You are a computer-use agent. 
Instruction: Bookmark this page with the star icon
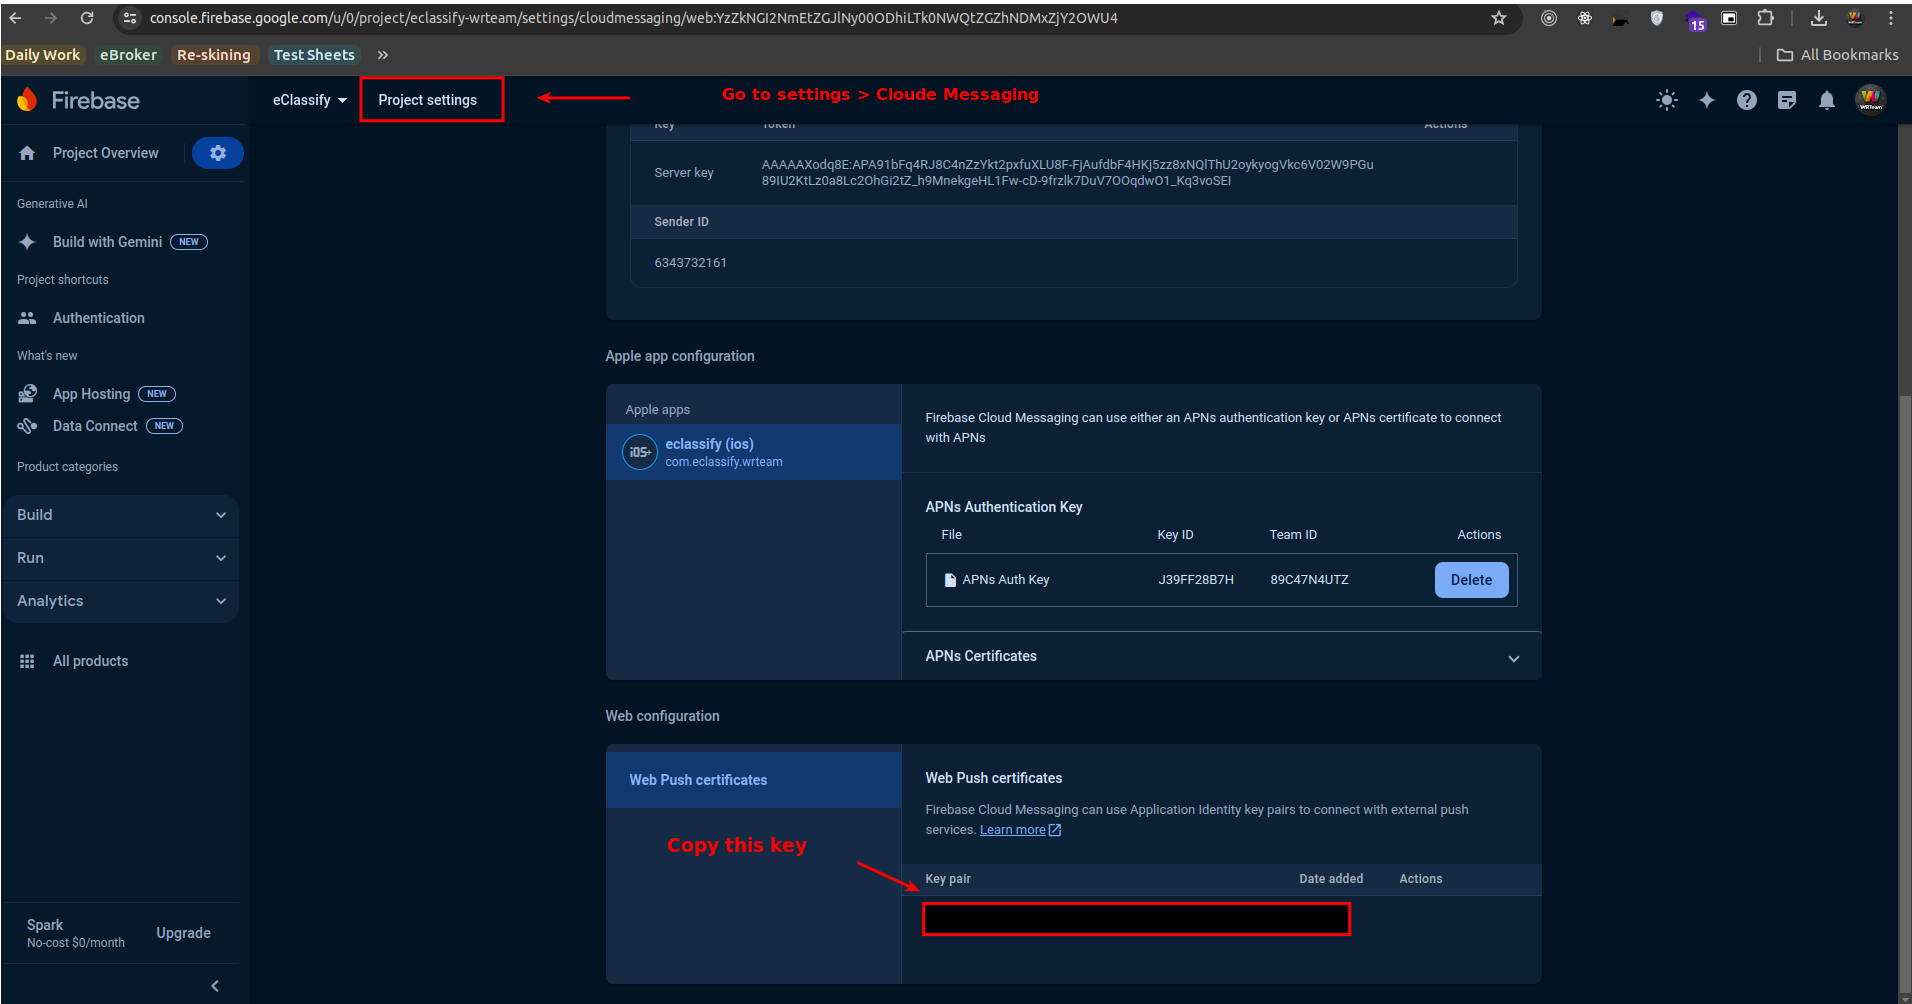[x=1498, y=18]
